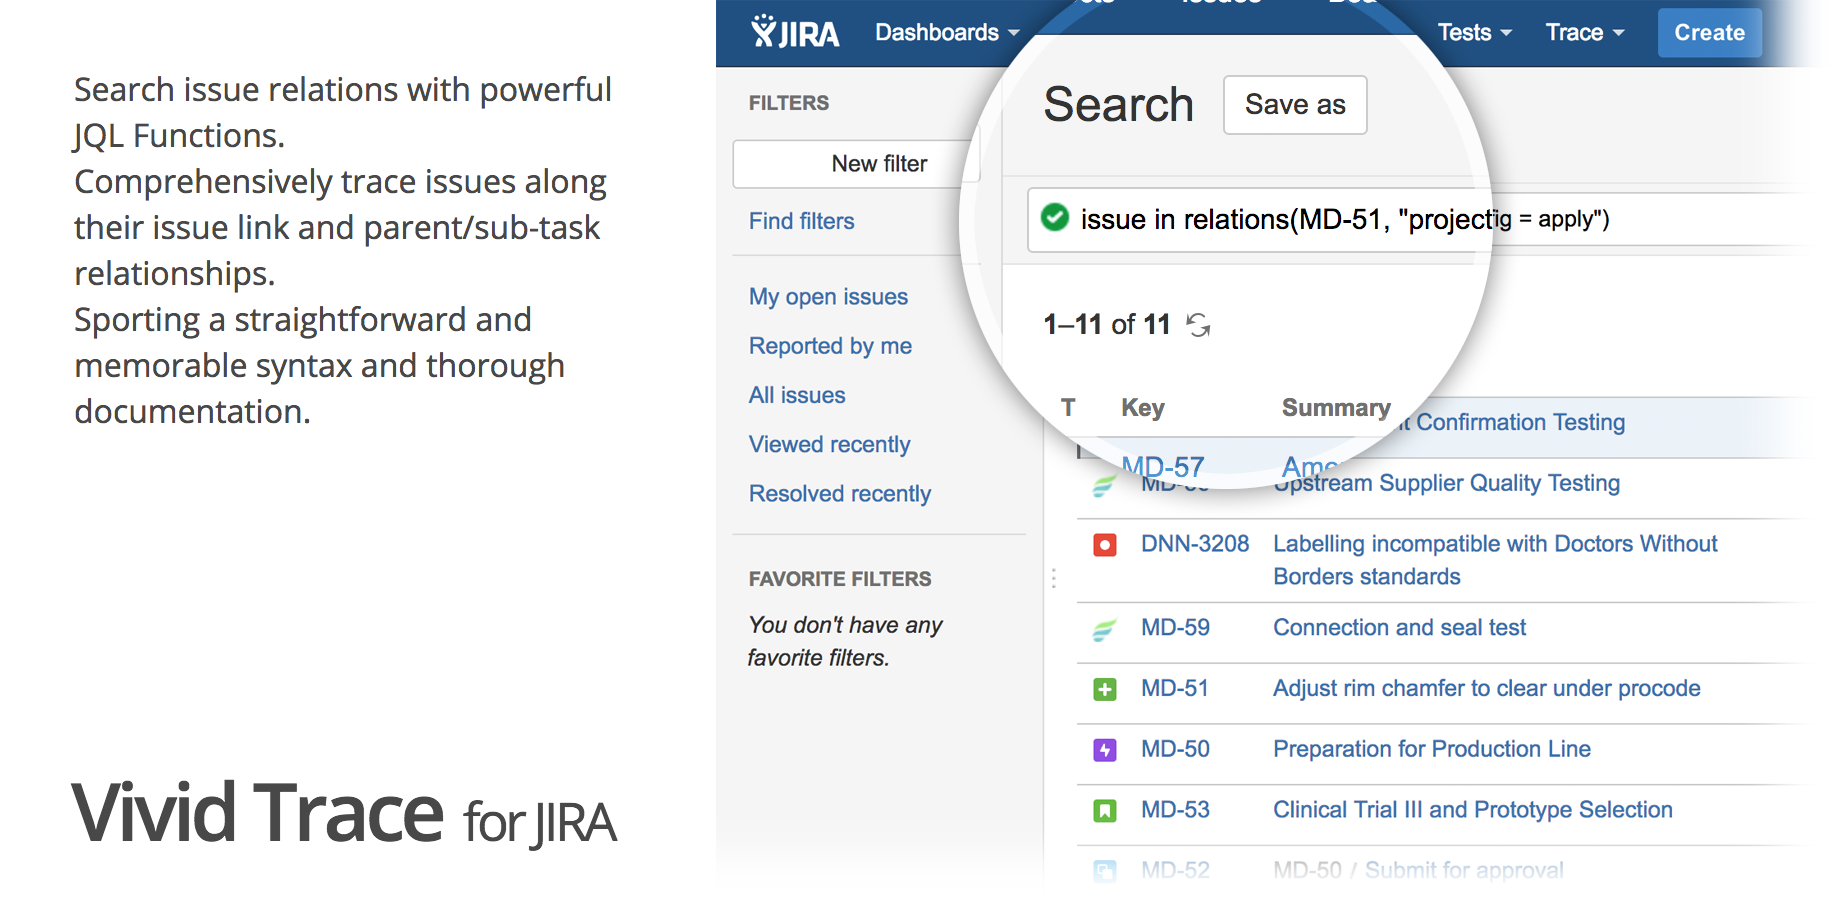The height and width of the screenshot is (900, 1840).
Task: Click the Save as button
Action: point(1295,105)
